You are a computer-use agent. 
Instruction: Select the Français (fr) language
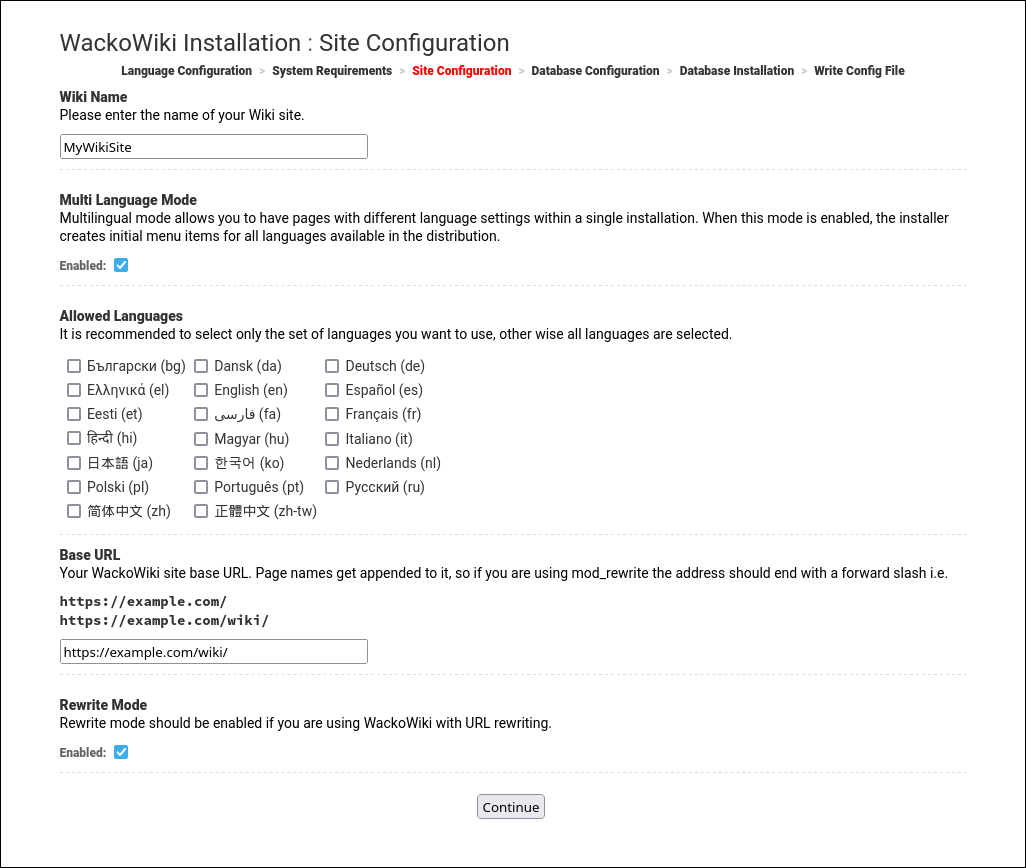pyautogui.click(x=332, y=414)
